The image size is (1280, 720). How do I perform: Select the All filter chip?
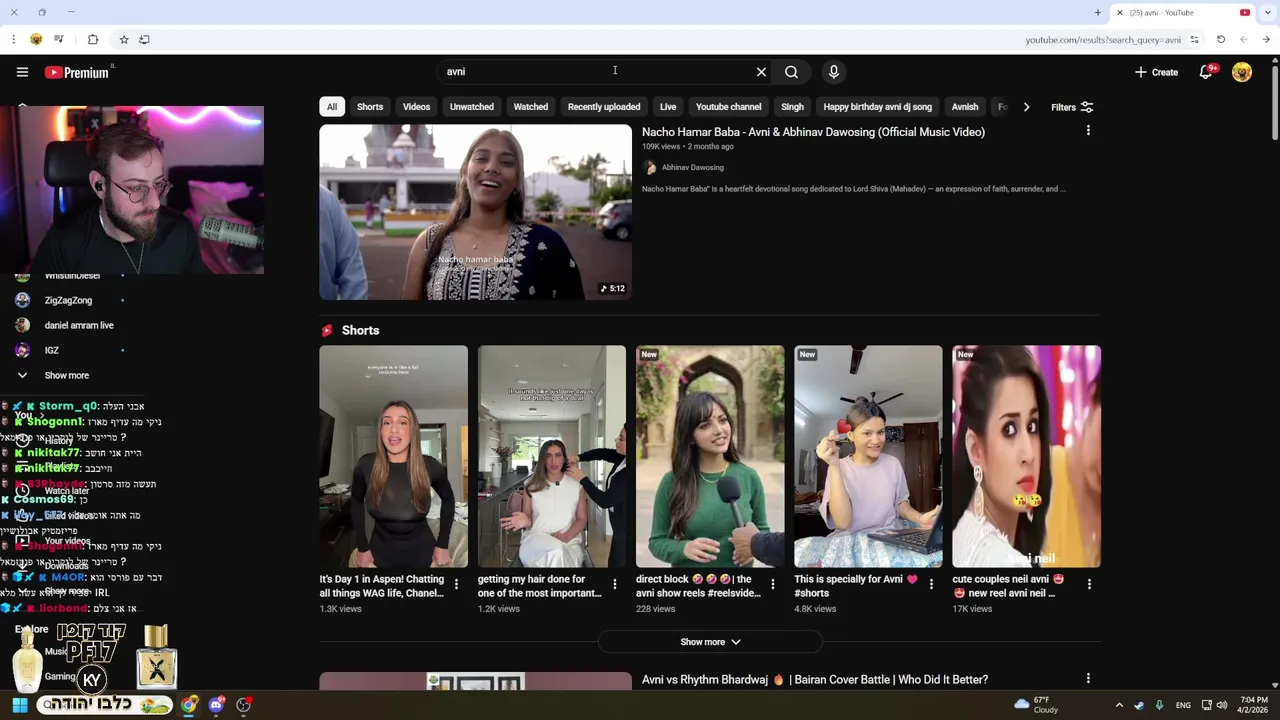coord(331,107)
